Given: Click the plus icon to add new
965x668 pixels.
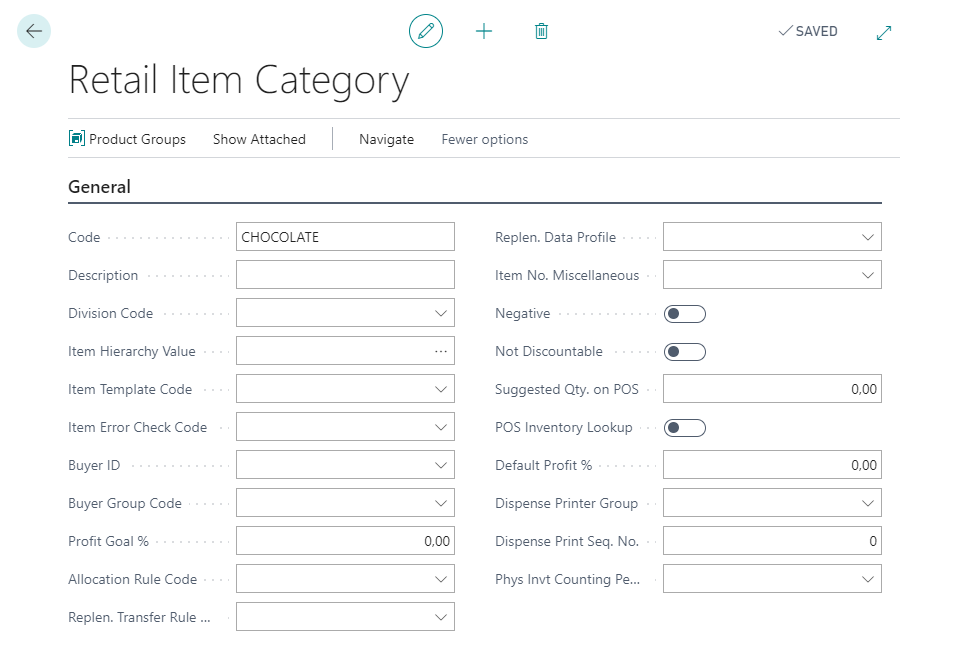Looking at the screenshot, I should pos(484,31).
